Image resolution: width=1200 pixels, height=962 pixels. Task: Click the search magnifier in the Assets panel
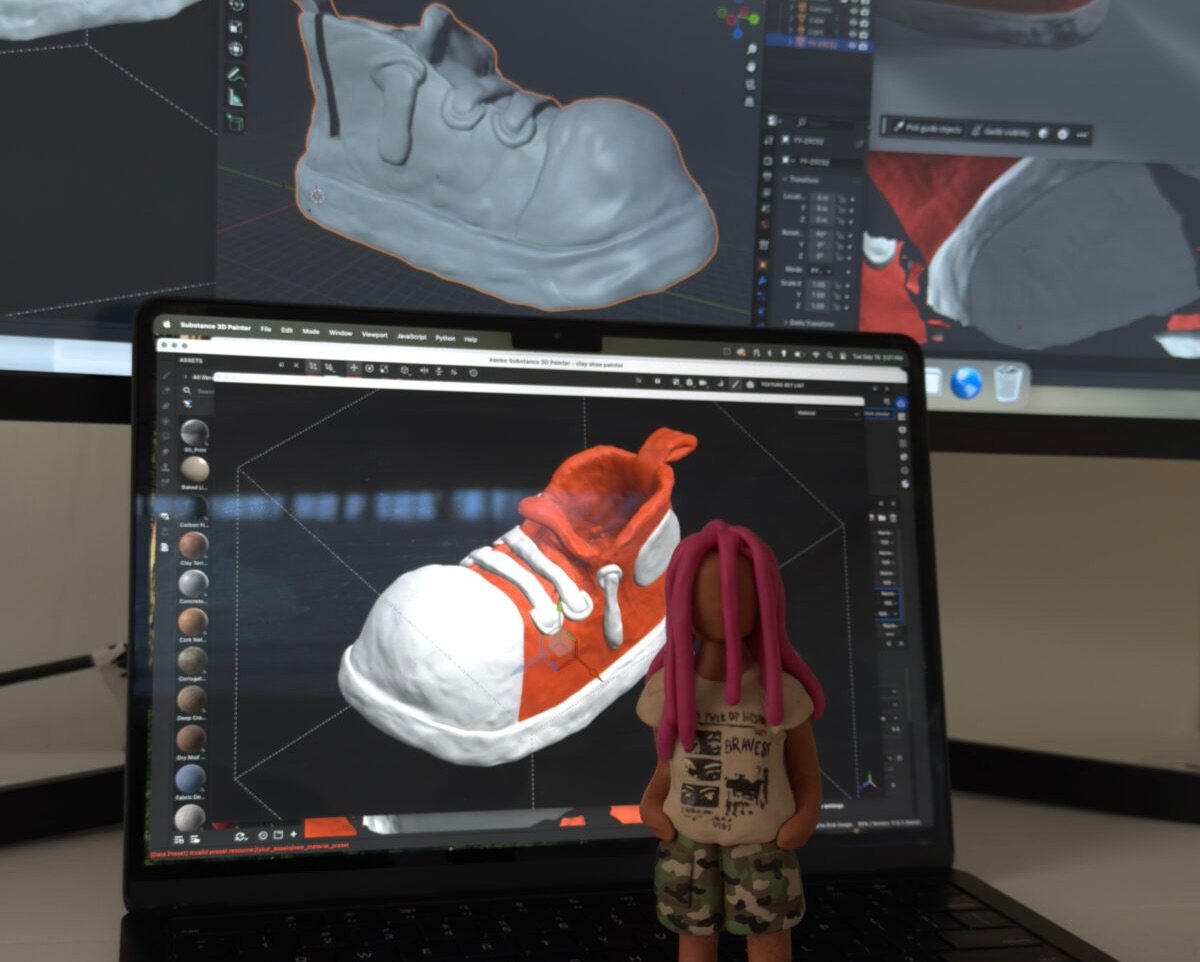point(187,391)
